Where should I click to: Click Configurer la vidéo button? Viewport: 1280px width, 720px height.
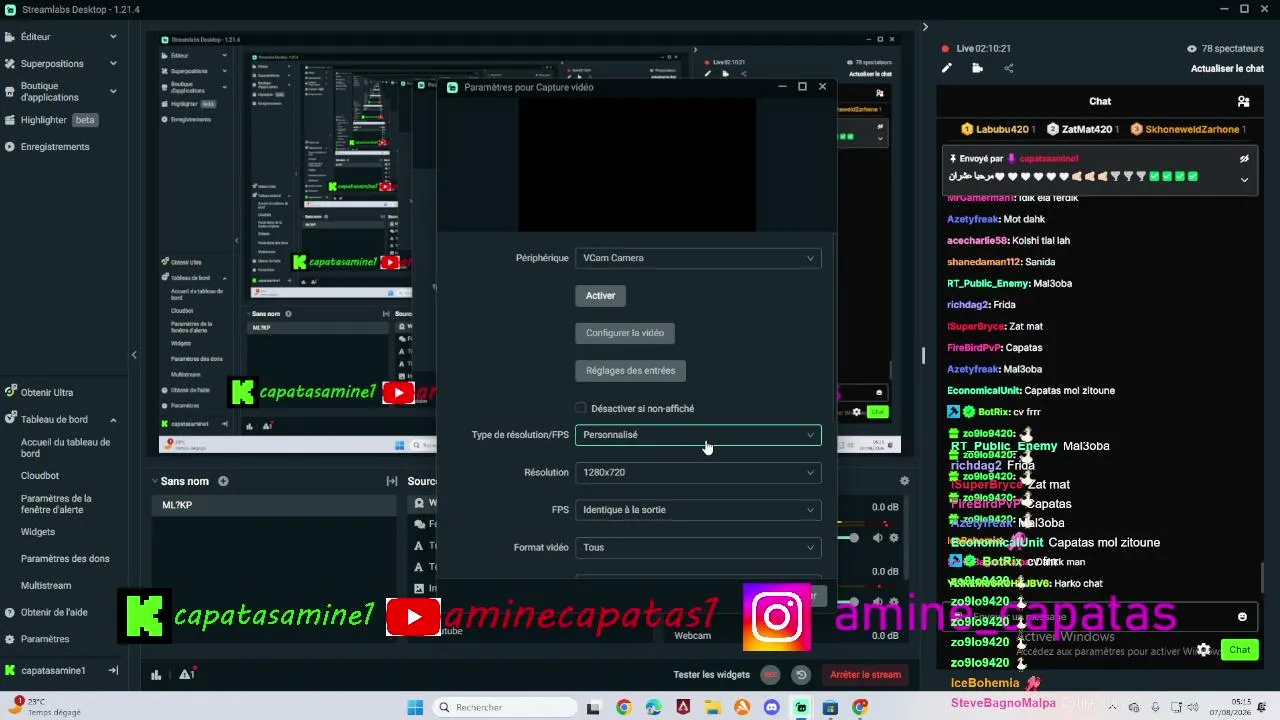click(625, 333)
